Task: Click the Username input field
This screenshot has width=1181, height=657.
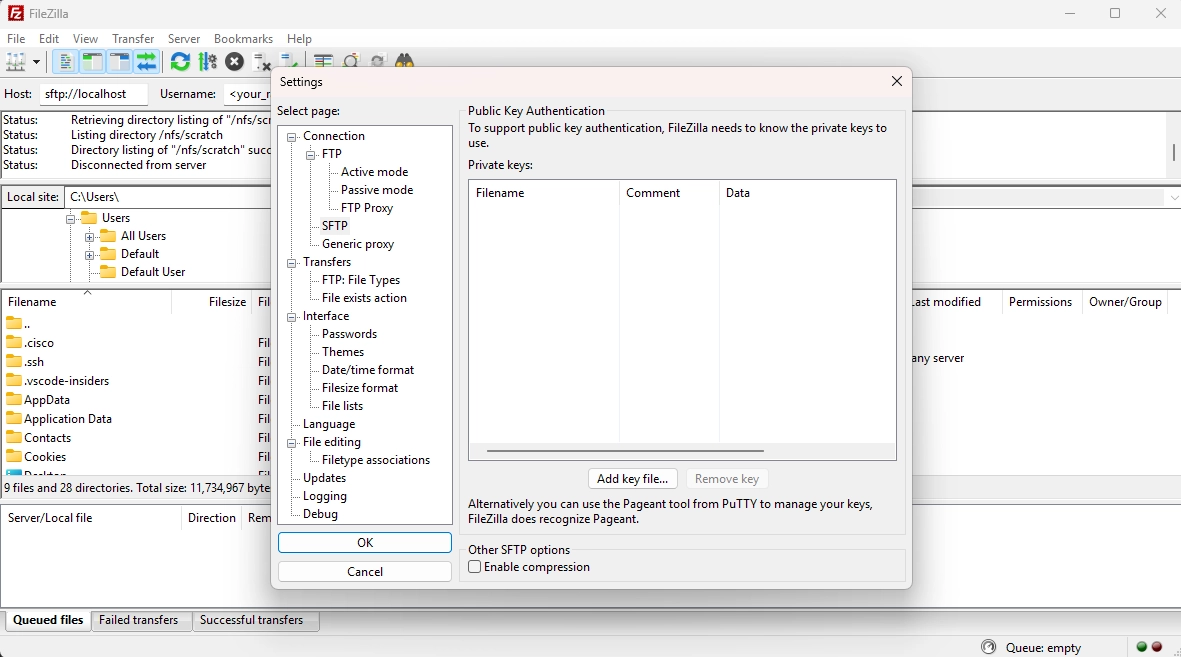Action: click(247, 94)
